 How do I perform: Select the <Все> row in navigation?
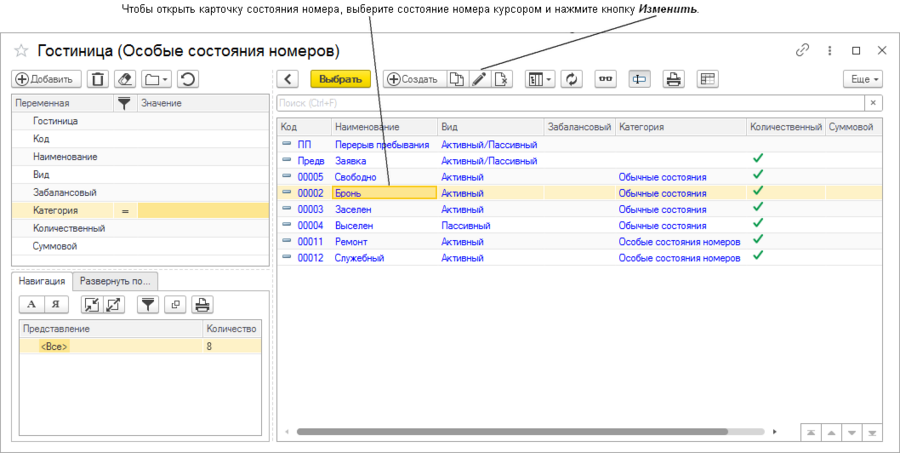click(x=140, y=346)
